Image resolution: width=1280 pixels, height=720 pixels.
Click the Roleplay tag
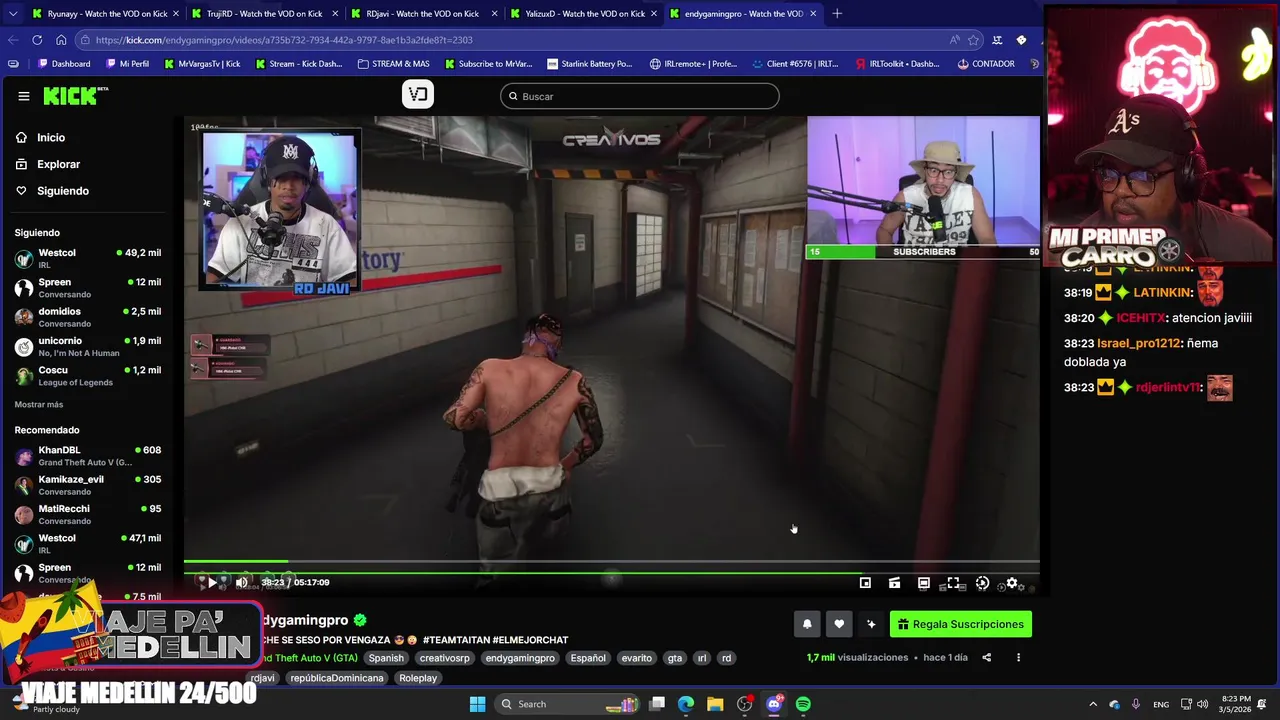pos(418,678)
